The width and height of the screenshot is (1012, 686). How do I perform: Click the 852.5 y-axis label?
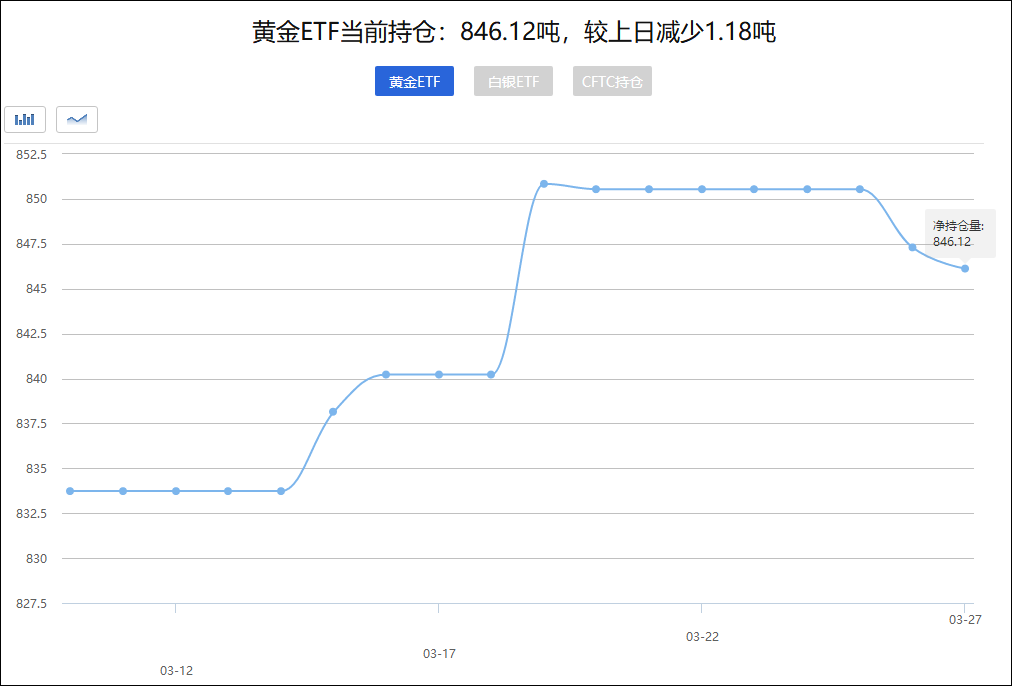(x=32, y=154)
